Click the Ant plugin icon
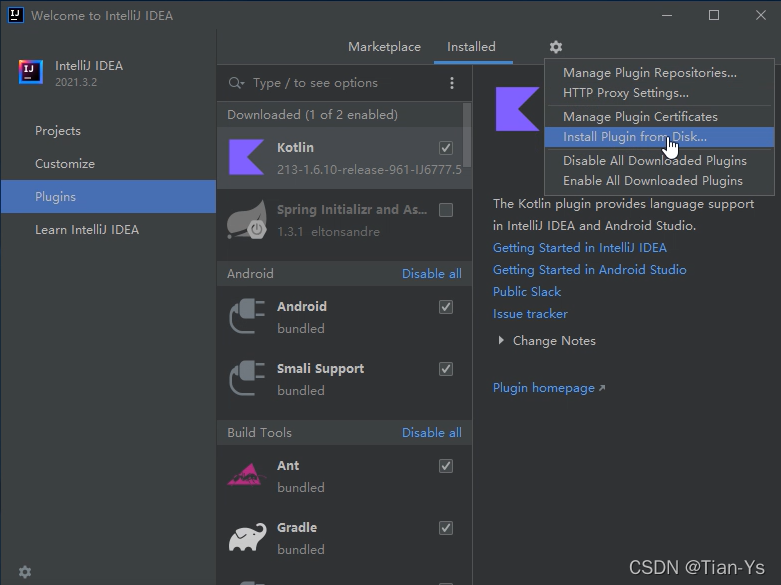Image resolution: width=781 pixels, height=585 pixels. (246, 475)
